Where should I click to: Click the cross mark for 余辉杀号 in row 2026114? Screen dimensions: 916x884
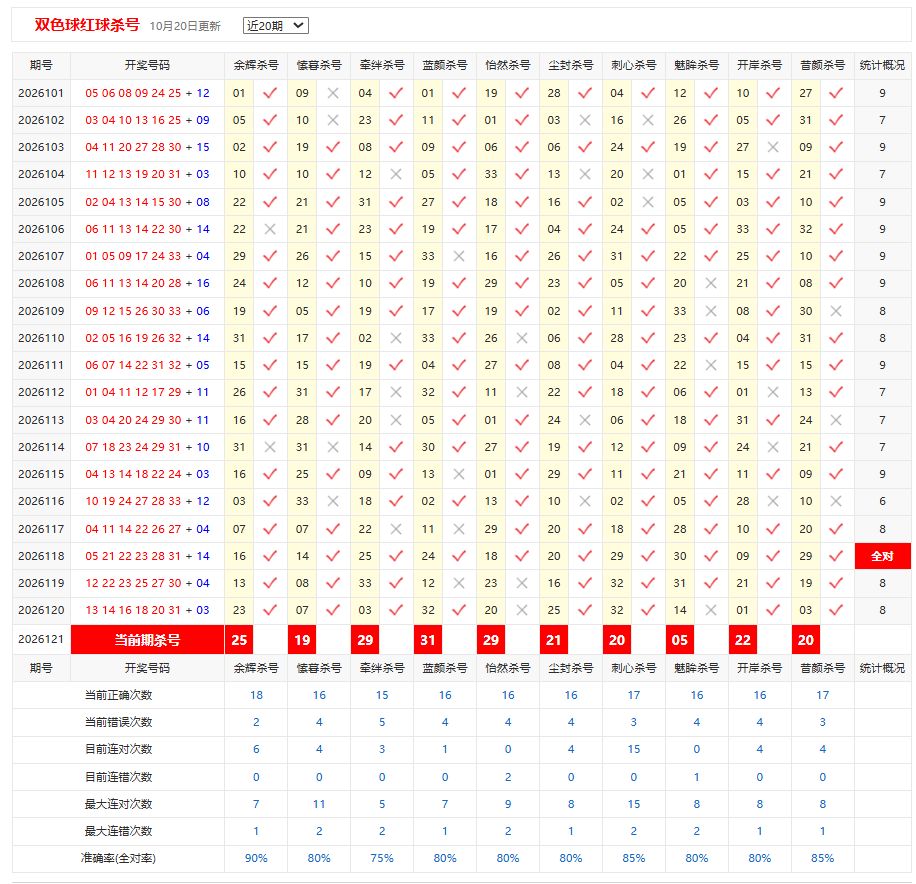pos(270,447)
